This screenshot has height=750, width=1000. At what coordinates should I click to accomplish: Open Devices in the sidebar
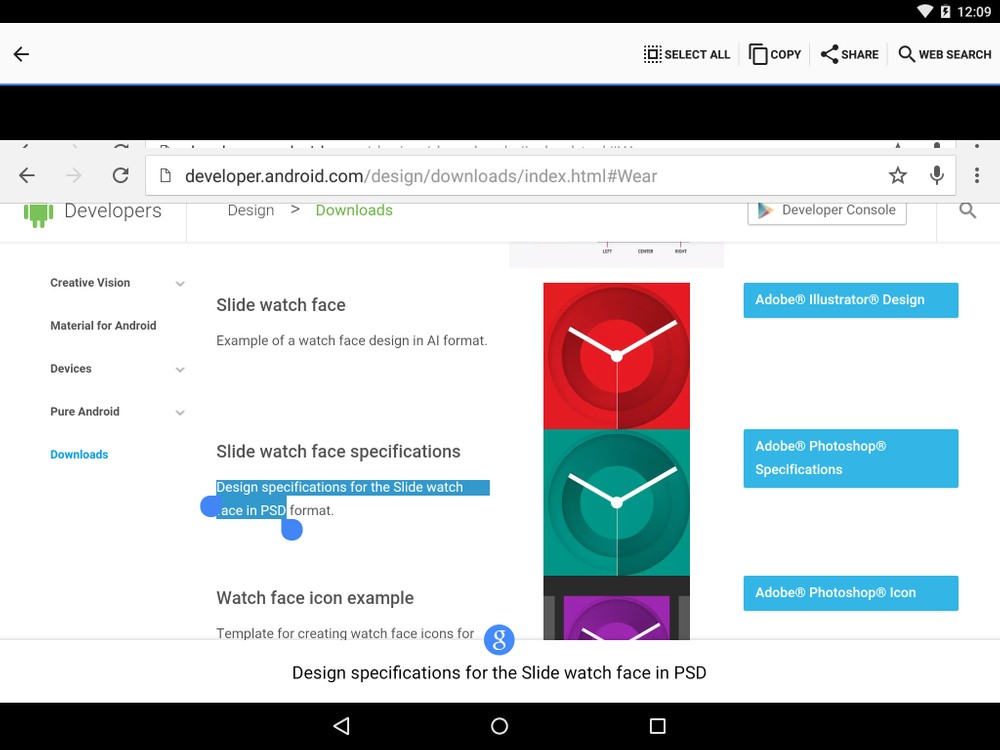[71, 369]
